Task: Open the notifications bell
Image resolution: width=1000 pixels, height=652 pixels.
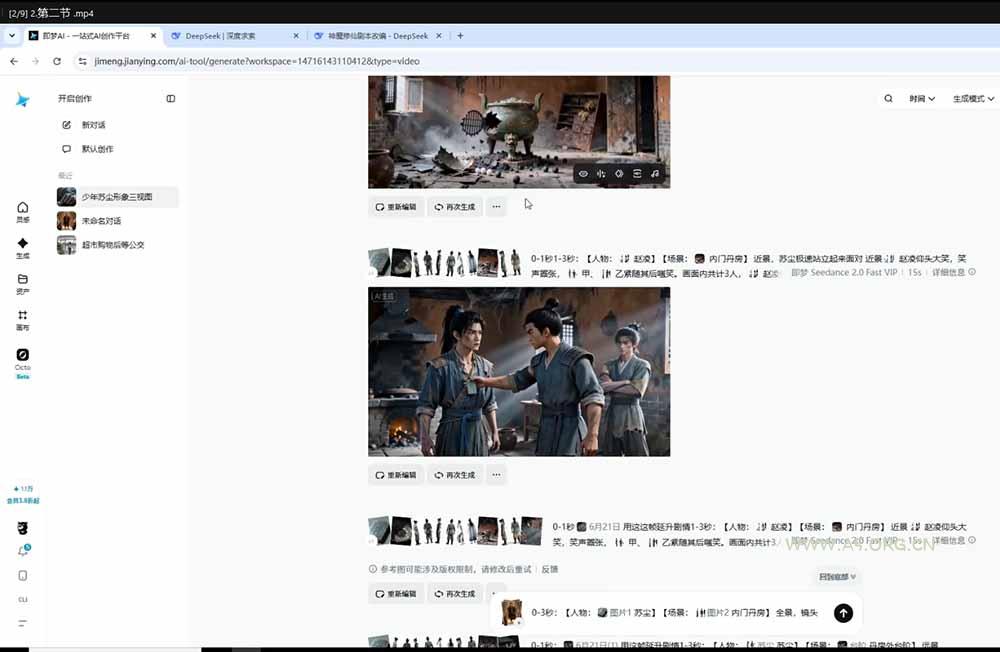Action: [23, 551]
